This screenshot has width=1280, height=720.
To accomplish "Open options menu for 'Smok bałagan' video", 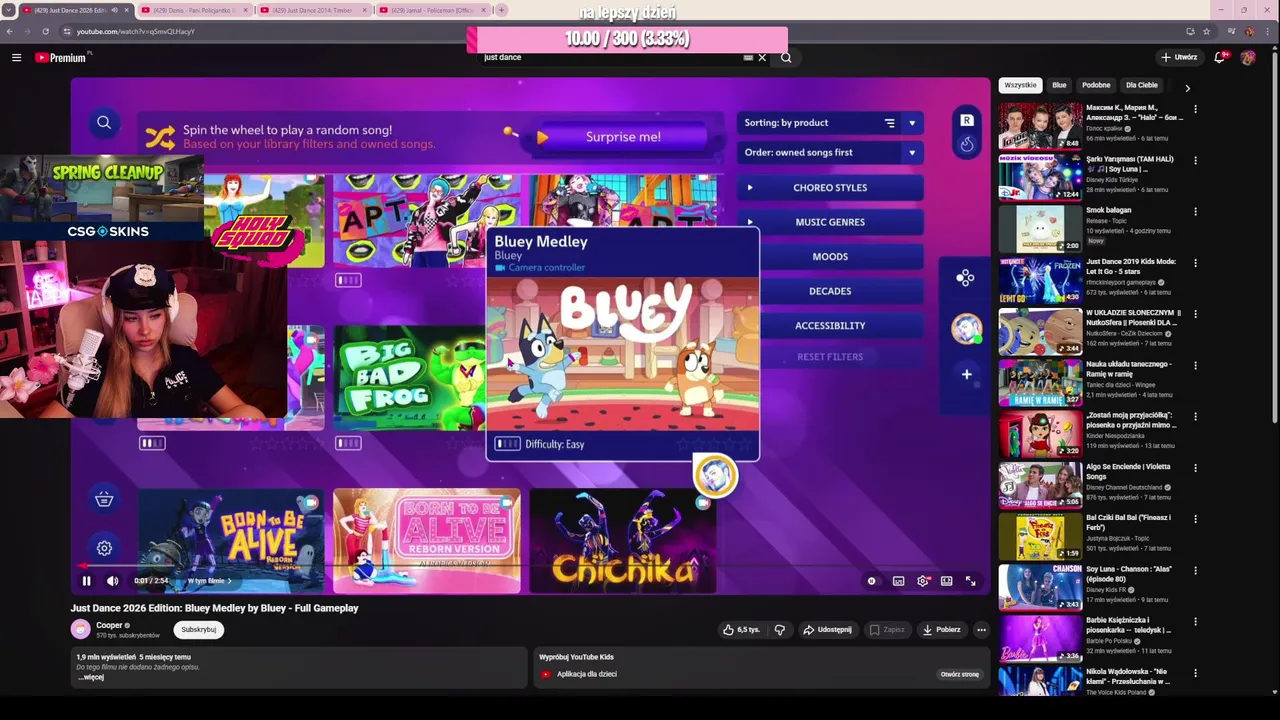I will click(x=1195, y=212).
